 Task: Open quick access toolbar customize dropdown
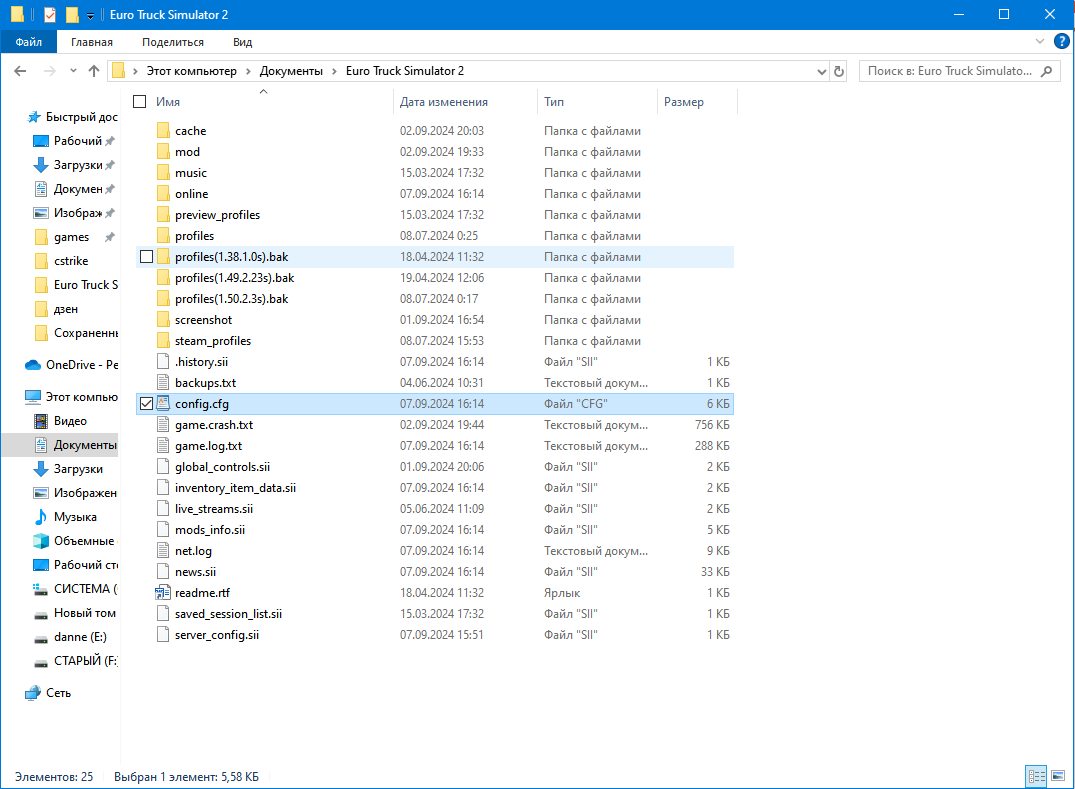[90, 15]
